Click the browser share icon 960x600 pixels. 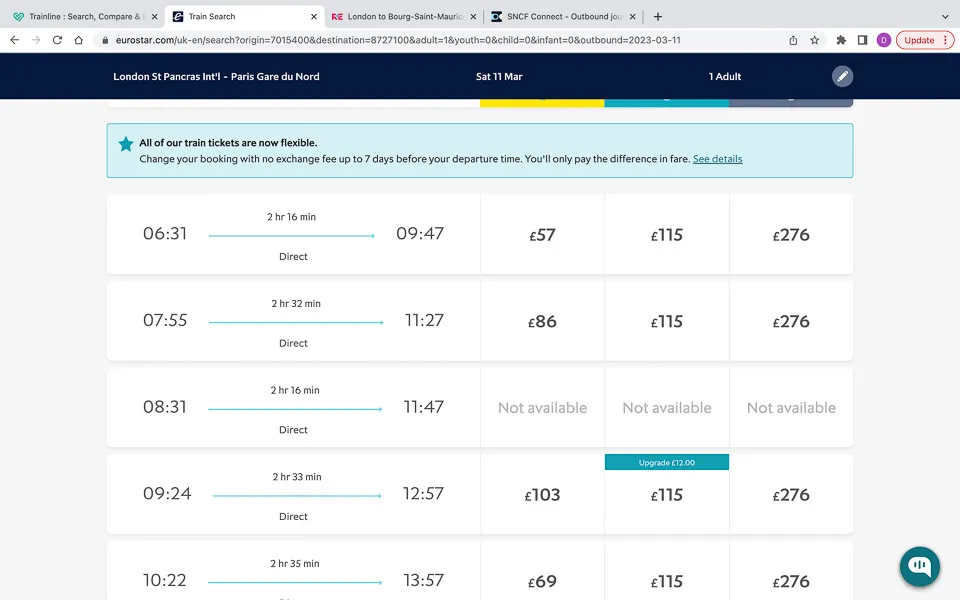click(x=793, y=40)
